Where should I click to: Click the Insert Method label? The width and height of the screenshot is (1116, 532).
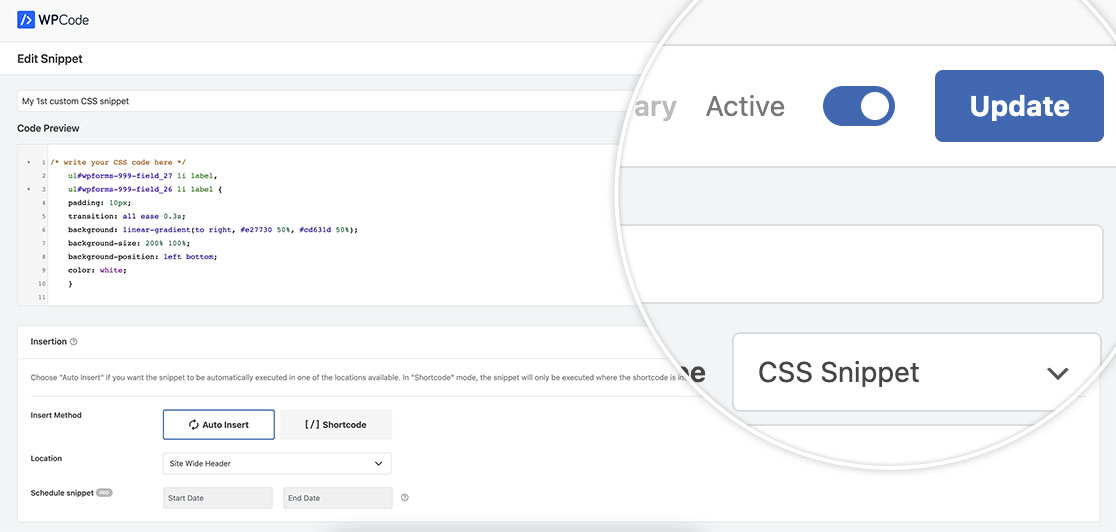point(56,415)
